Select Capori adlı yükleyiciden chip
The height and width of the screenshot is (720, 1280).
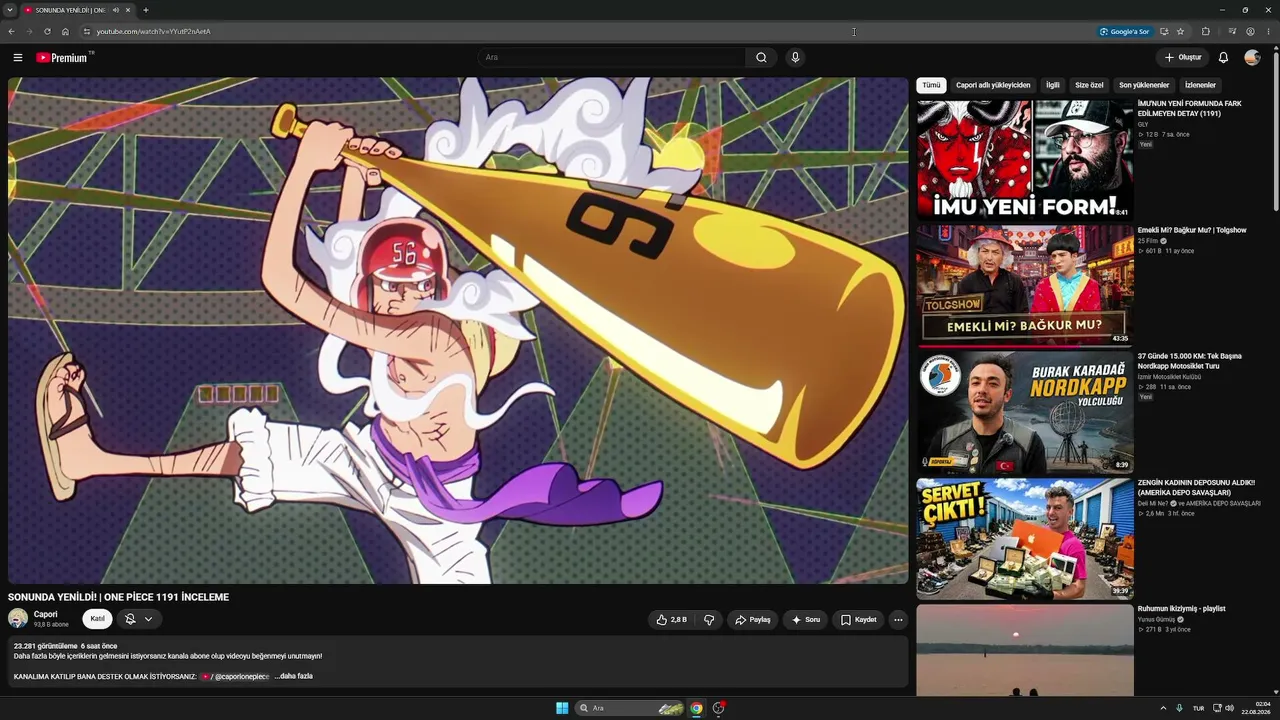coord(993,85)
